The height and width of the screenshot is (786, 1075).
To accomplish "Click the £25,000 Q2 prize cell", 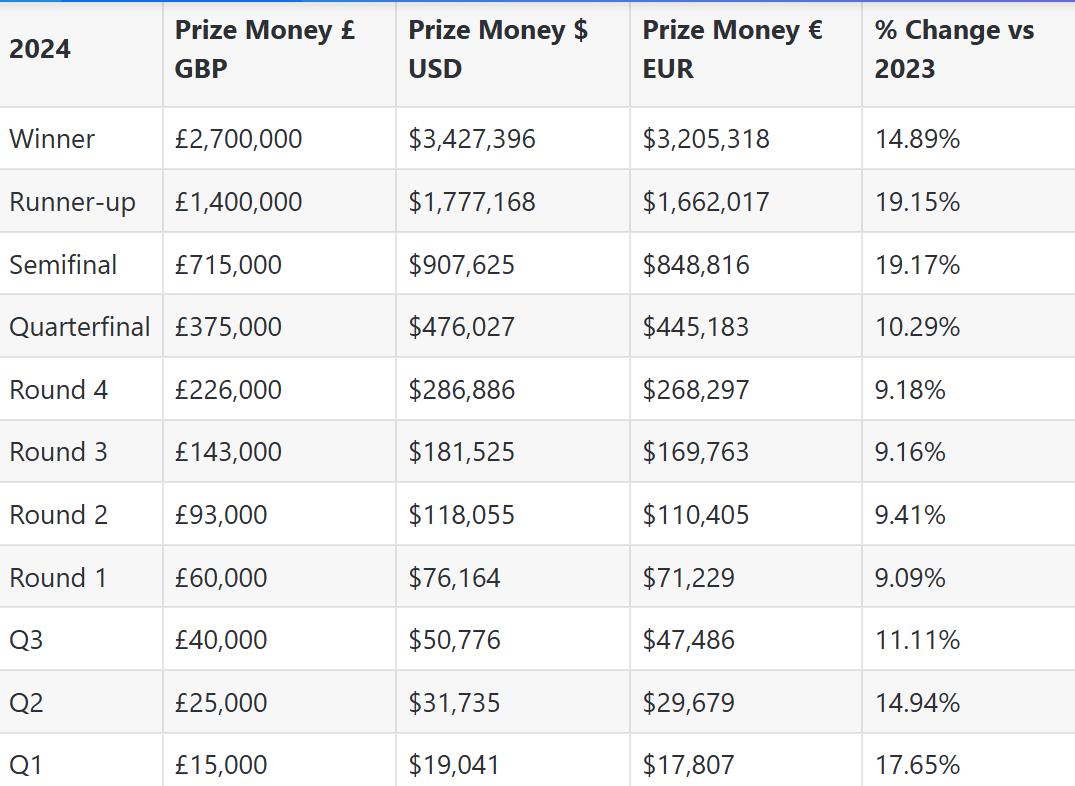I will pos(221,703).
